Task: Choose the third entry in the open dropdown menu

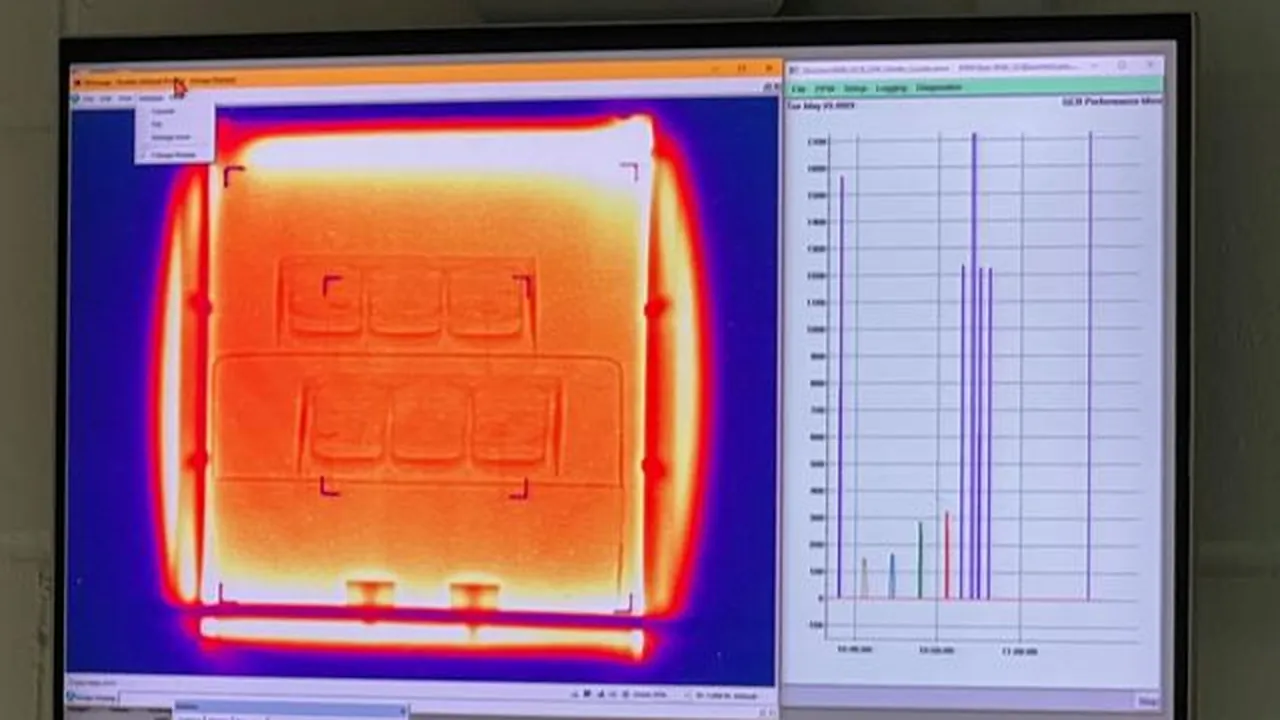Action: pyautogui.click(x=170, y=137)
